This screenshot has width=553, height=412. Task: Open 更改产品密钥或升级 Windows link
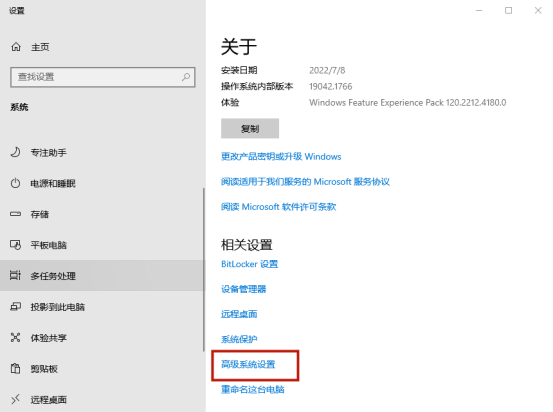[x=281, y=156]
